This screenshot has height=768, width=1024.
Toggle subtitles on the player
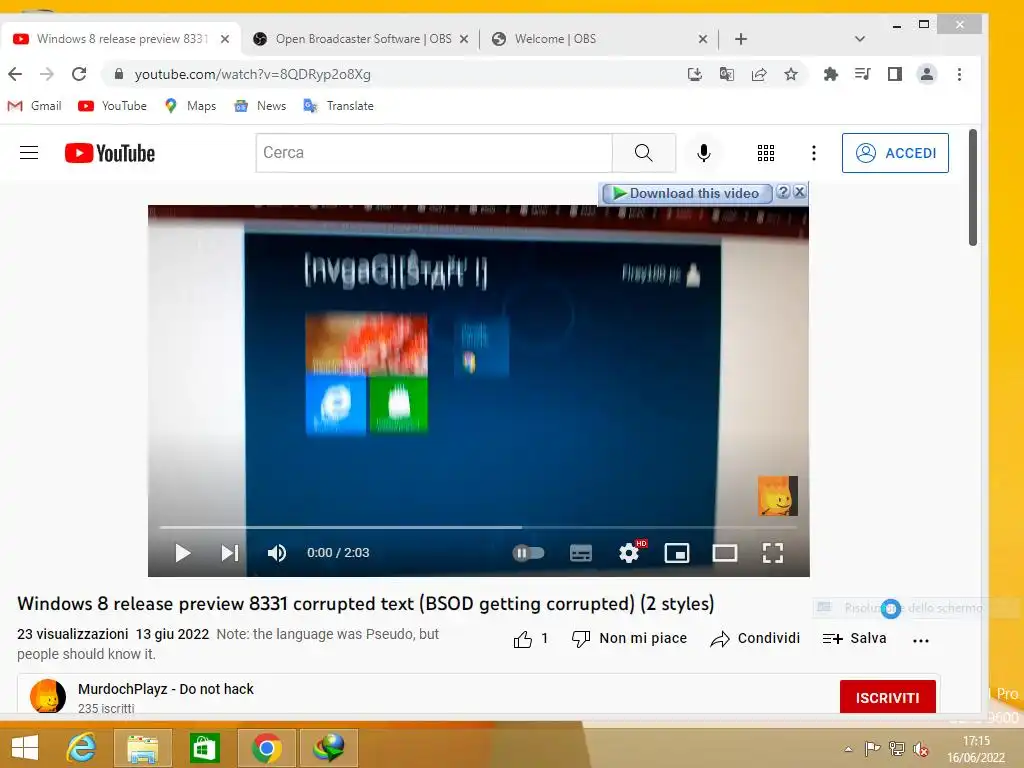(x=581, y=553)
